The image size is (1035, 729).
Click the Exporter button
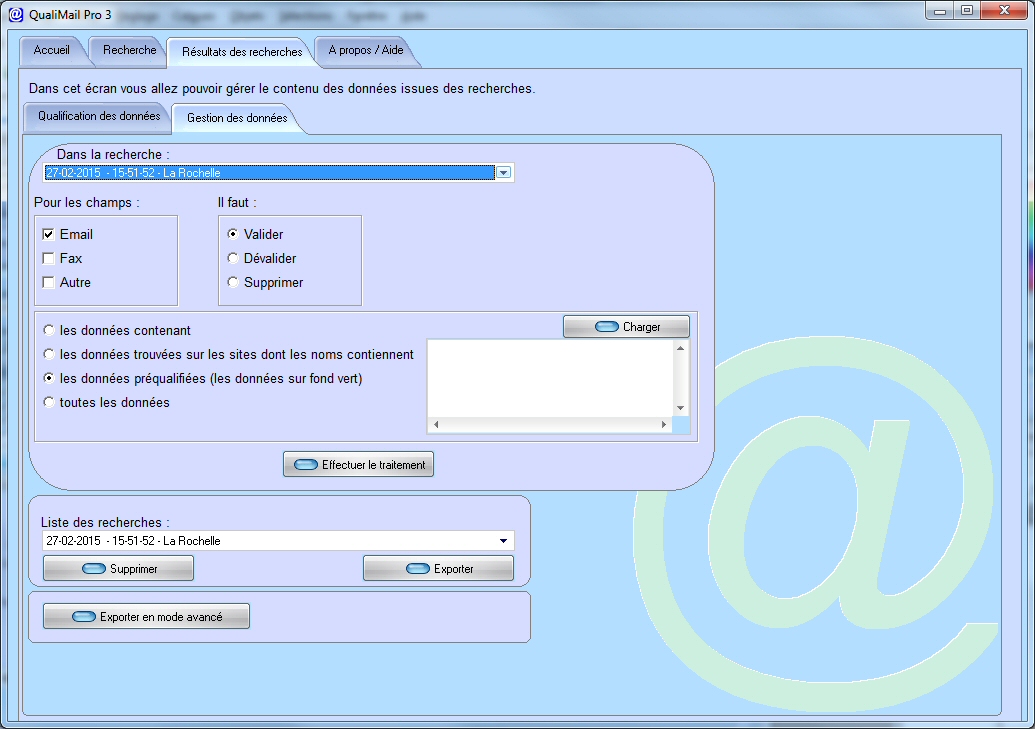[x=438, y=569]
